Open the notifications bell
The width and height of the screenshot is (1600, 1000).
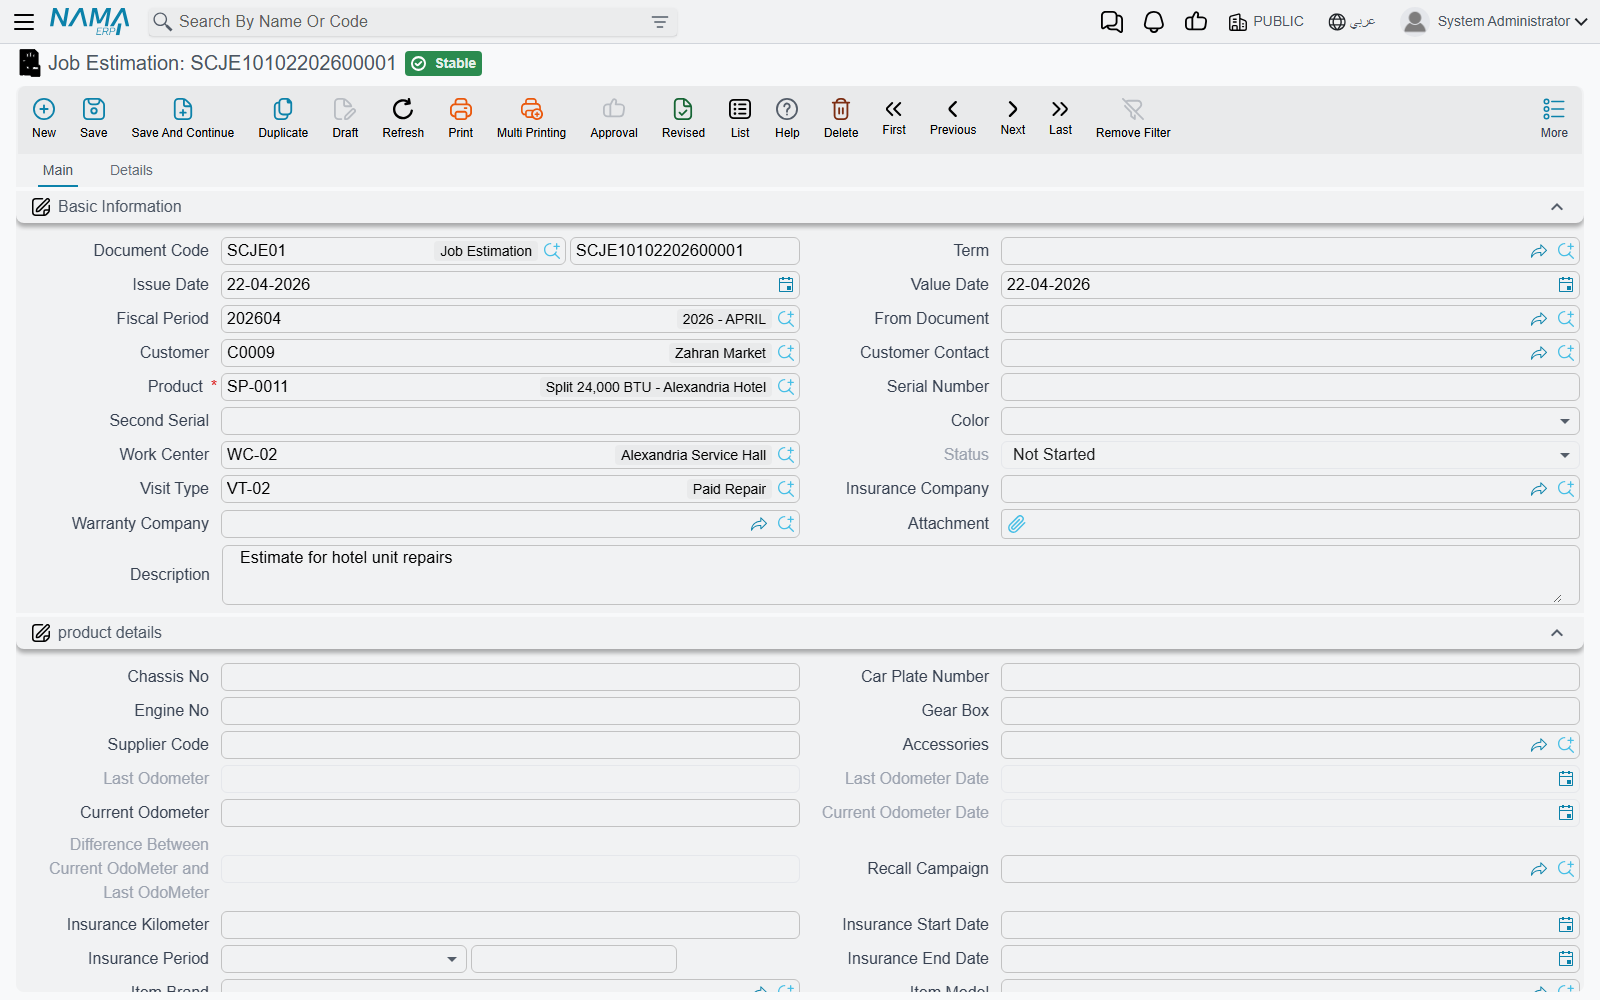pos(1154,22)
